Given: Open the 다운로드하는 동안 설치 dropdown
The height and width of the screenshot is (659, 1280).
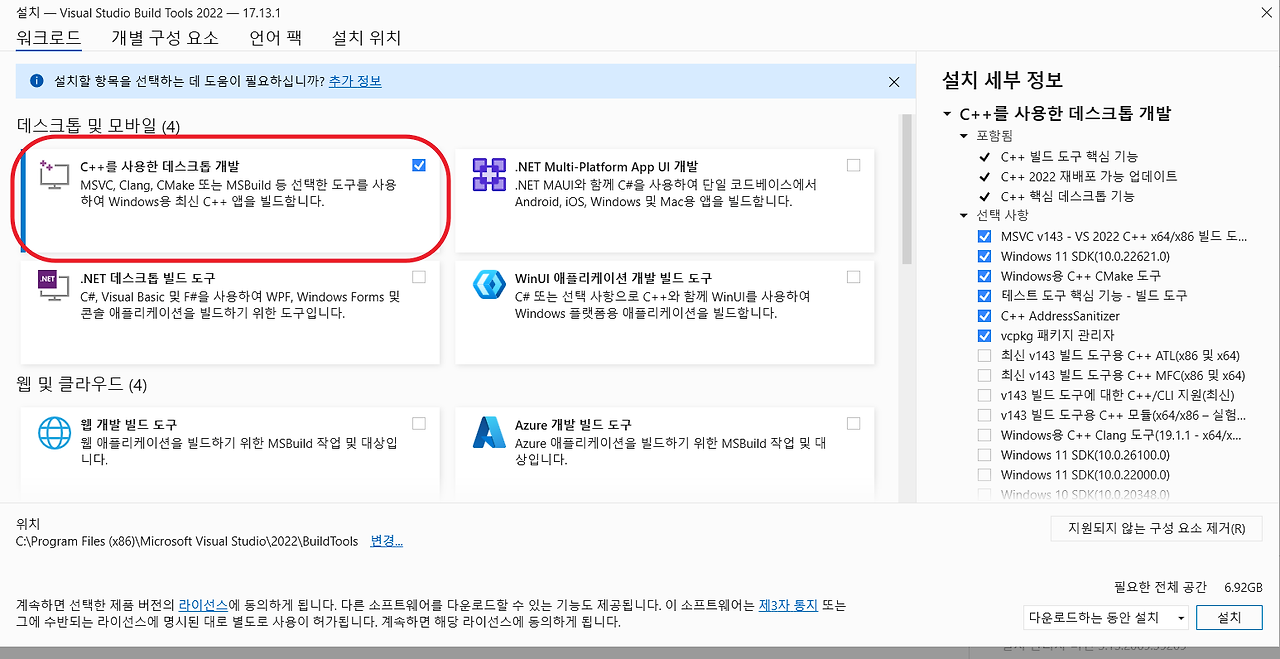Looking at the screenshot, I should 1106,618.
